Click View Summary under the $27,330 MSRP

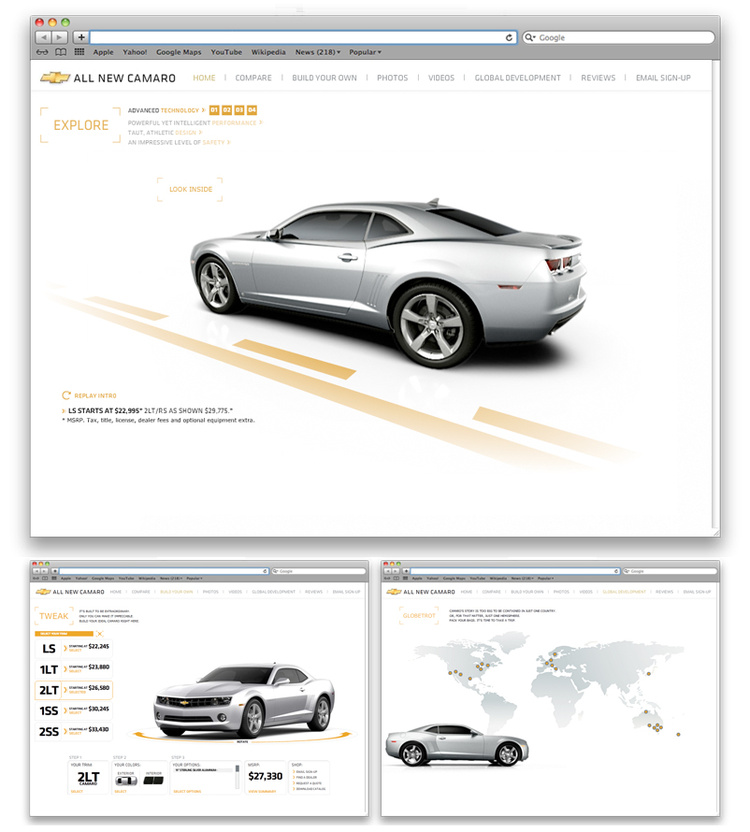(x=262, y=791)
